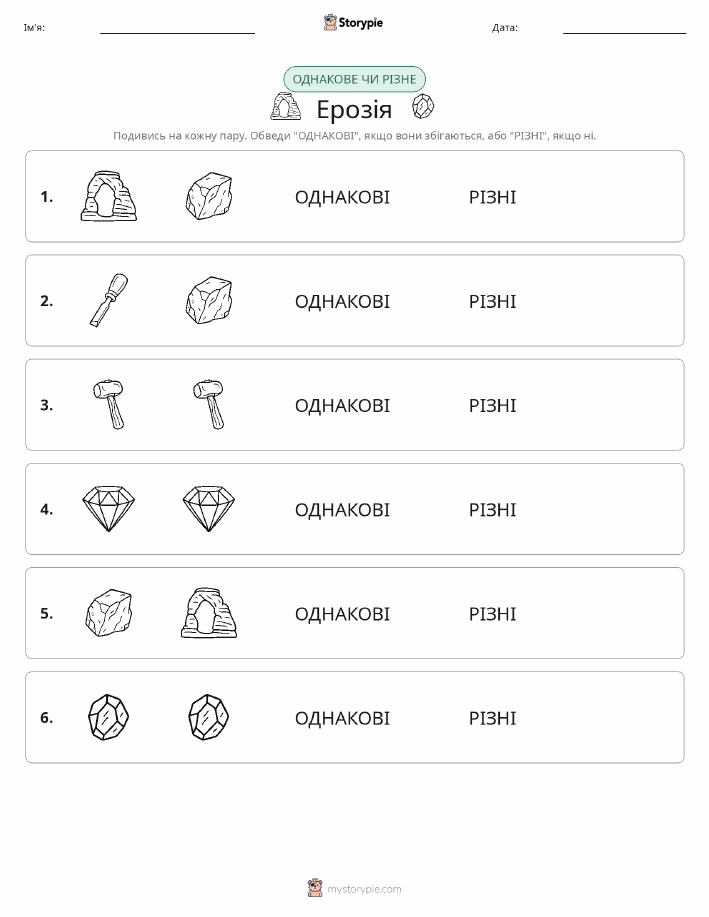Viewport: 709px width, 917px height.
Task: Select РІЗНІ for row 1
Action: [x=493, y=197]
